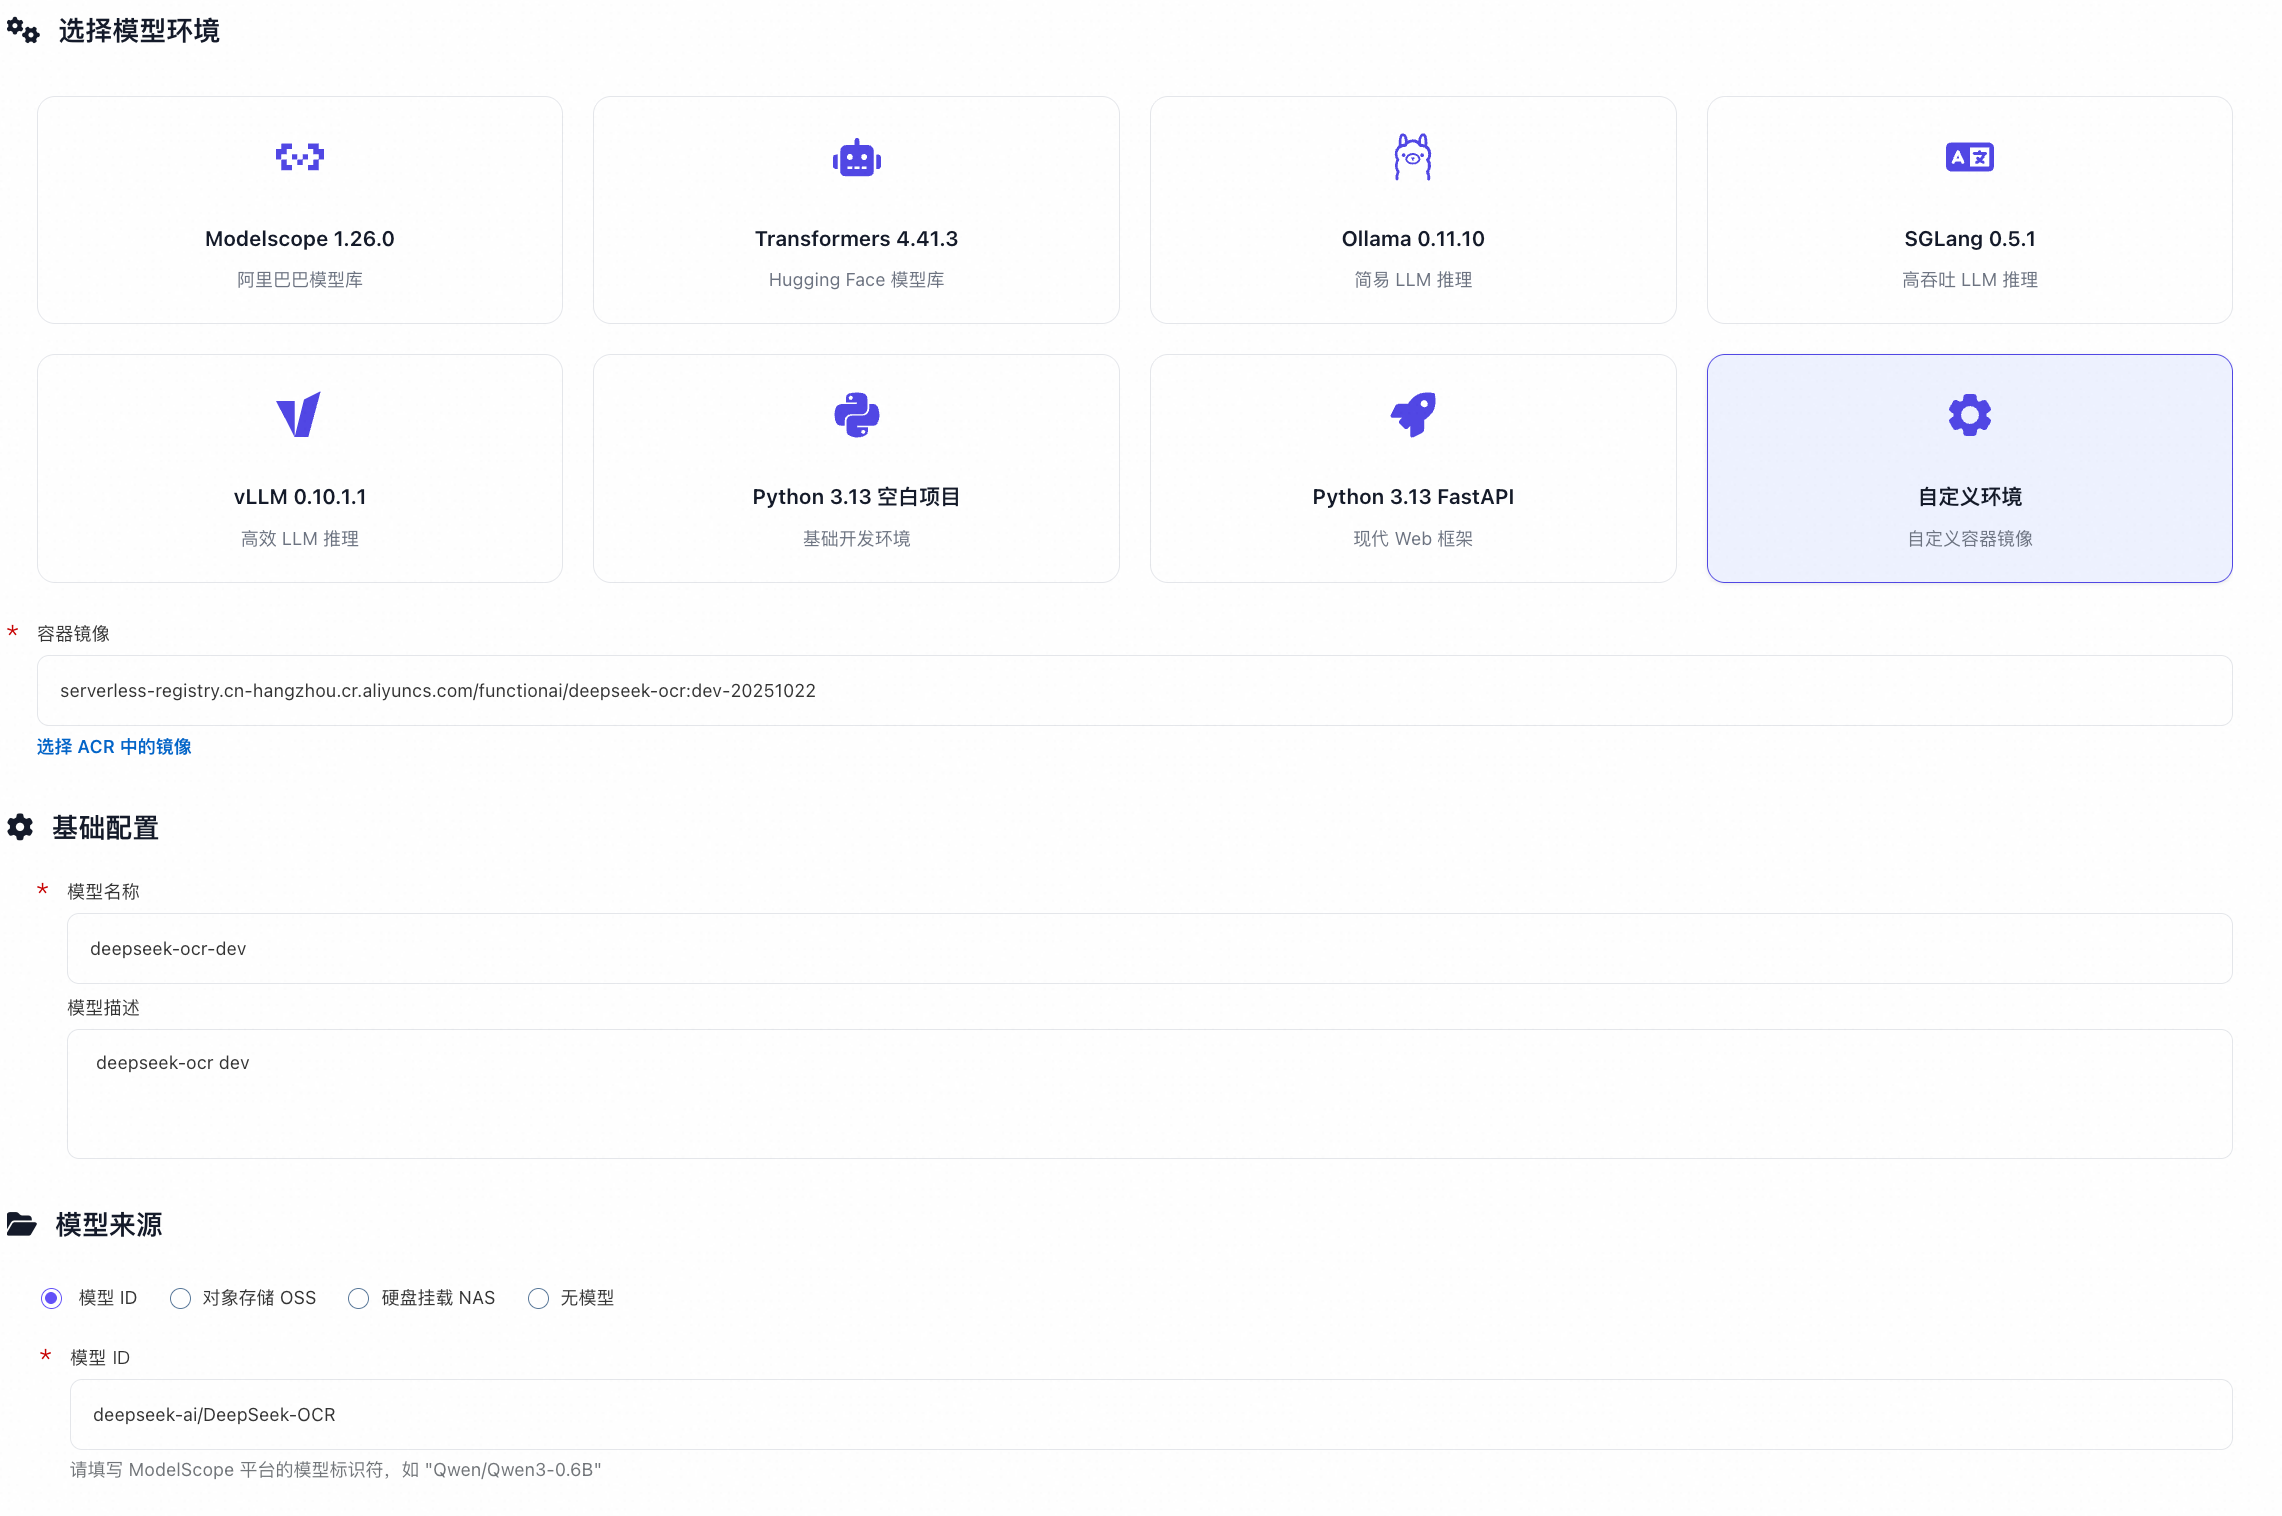This screenshot has height=1516, width=2282.
Task: Click the vLLM logo icon
Action: (x=299, y=415)
